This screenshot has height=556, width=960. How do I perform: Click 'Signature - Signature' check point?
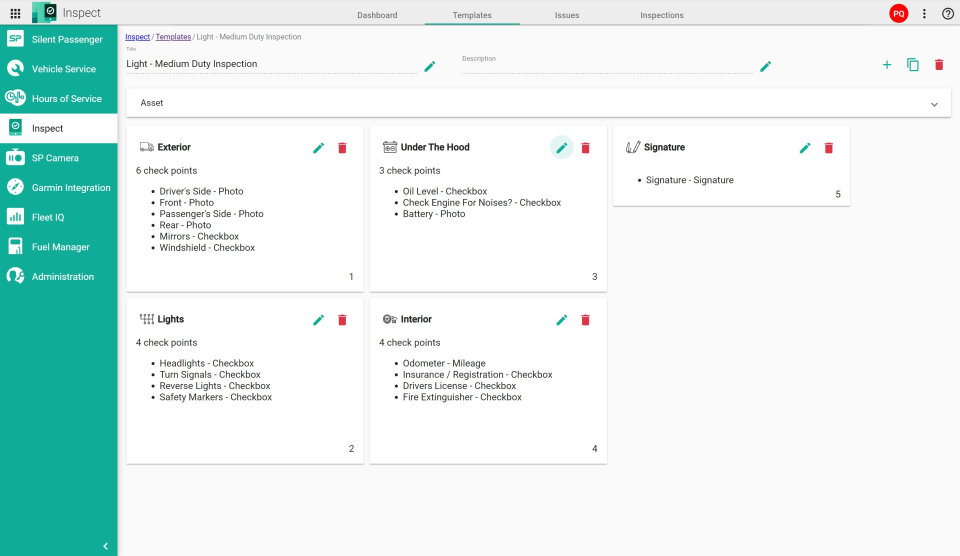coord(689,180)
